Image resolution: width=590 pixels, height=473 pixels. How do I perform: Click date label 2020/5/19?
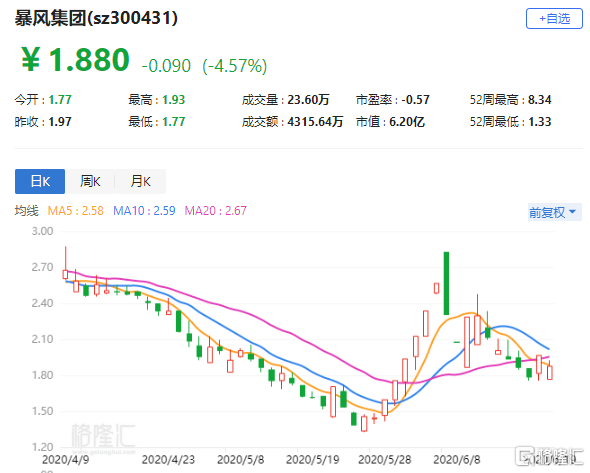[x=313, y=459]
